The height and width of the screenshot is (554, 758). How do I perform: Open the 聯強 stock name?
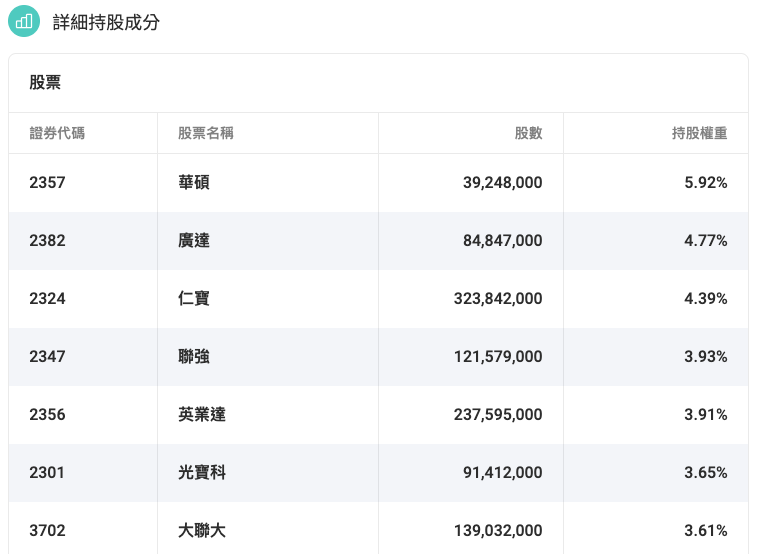point(194,356)
